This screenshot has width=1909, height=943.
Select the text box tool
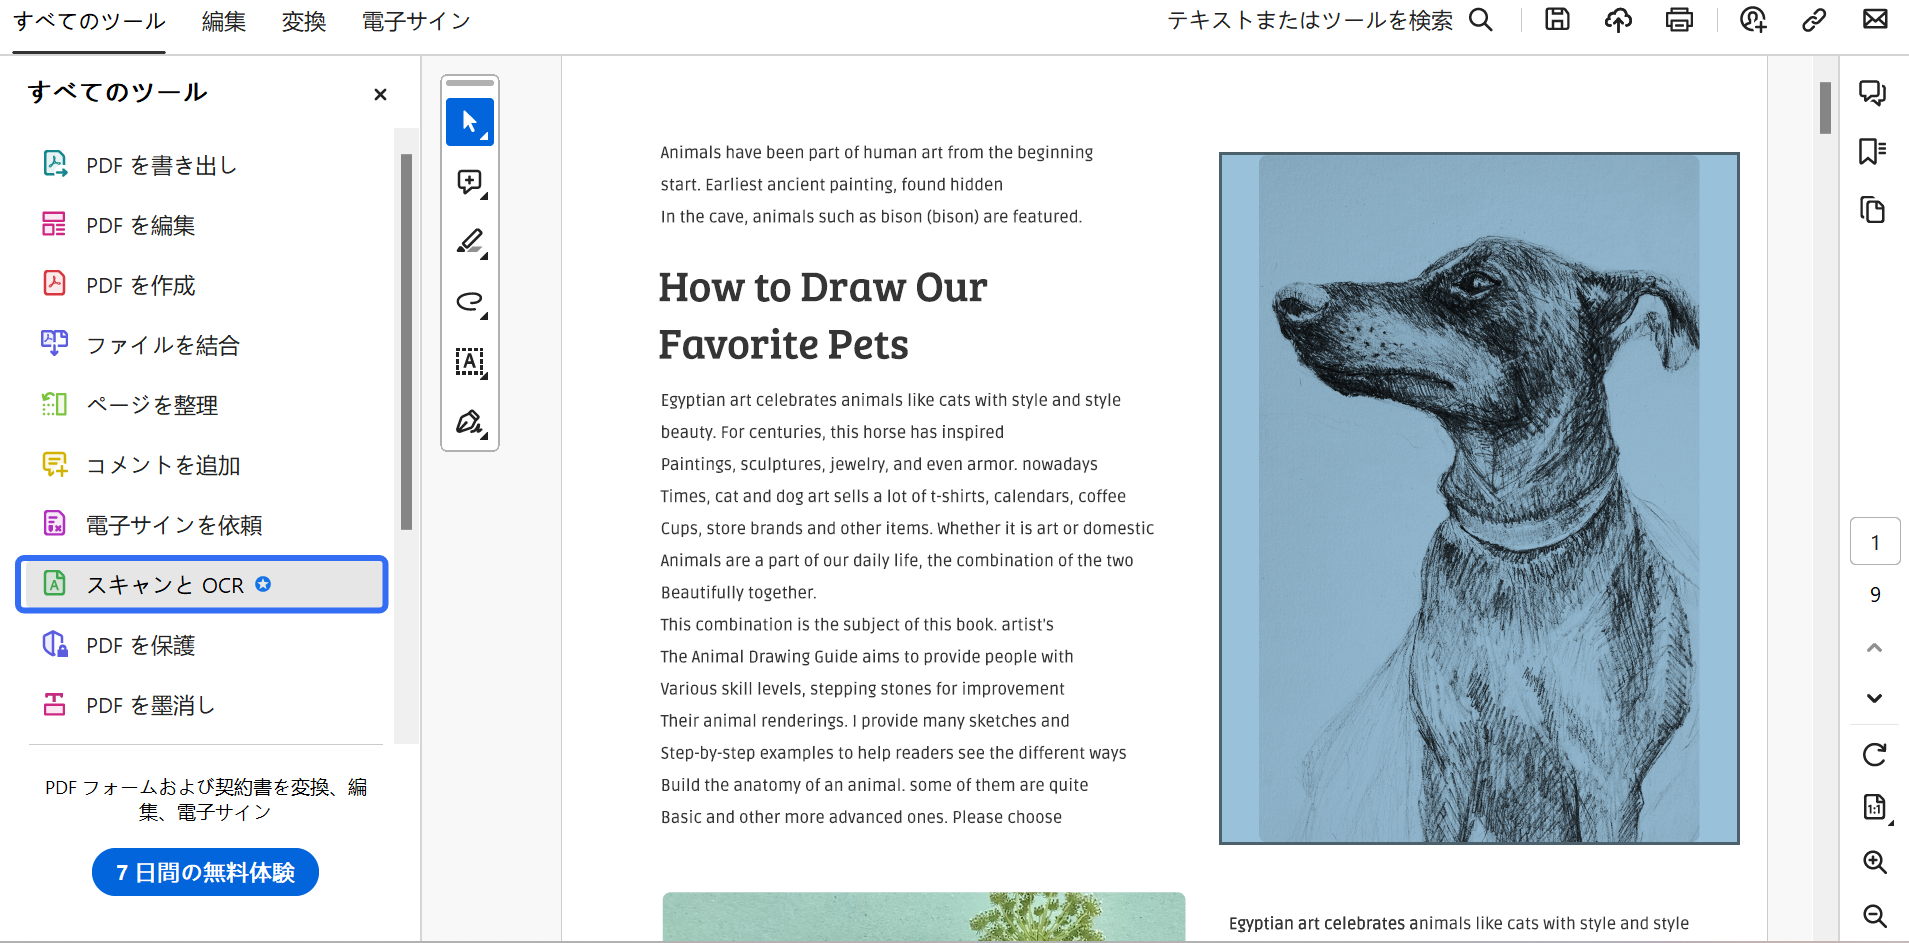click(x=469, y=362)
